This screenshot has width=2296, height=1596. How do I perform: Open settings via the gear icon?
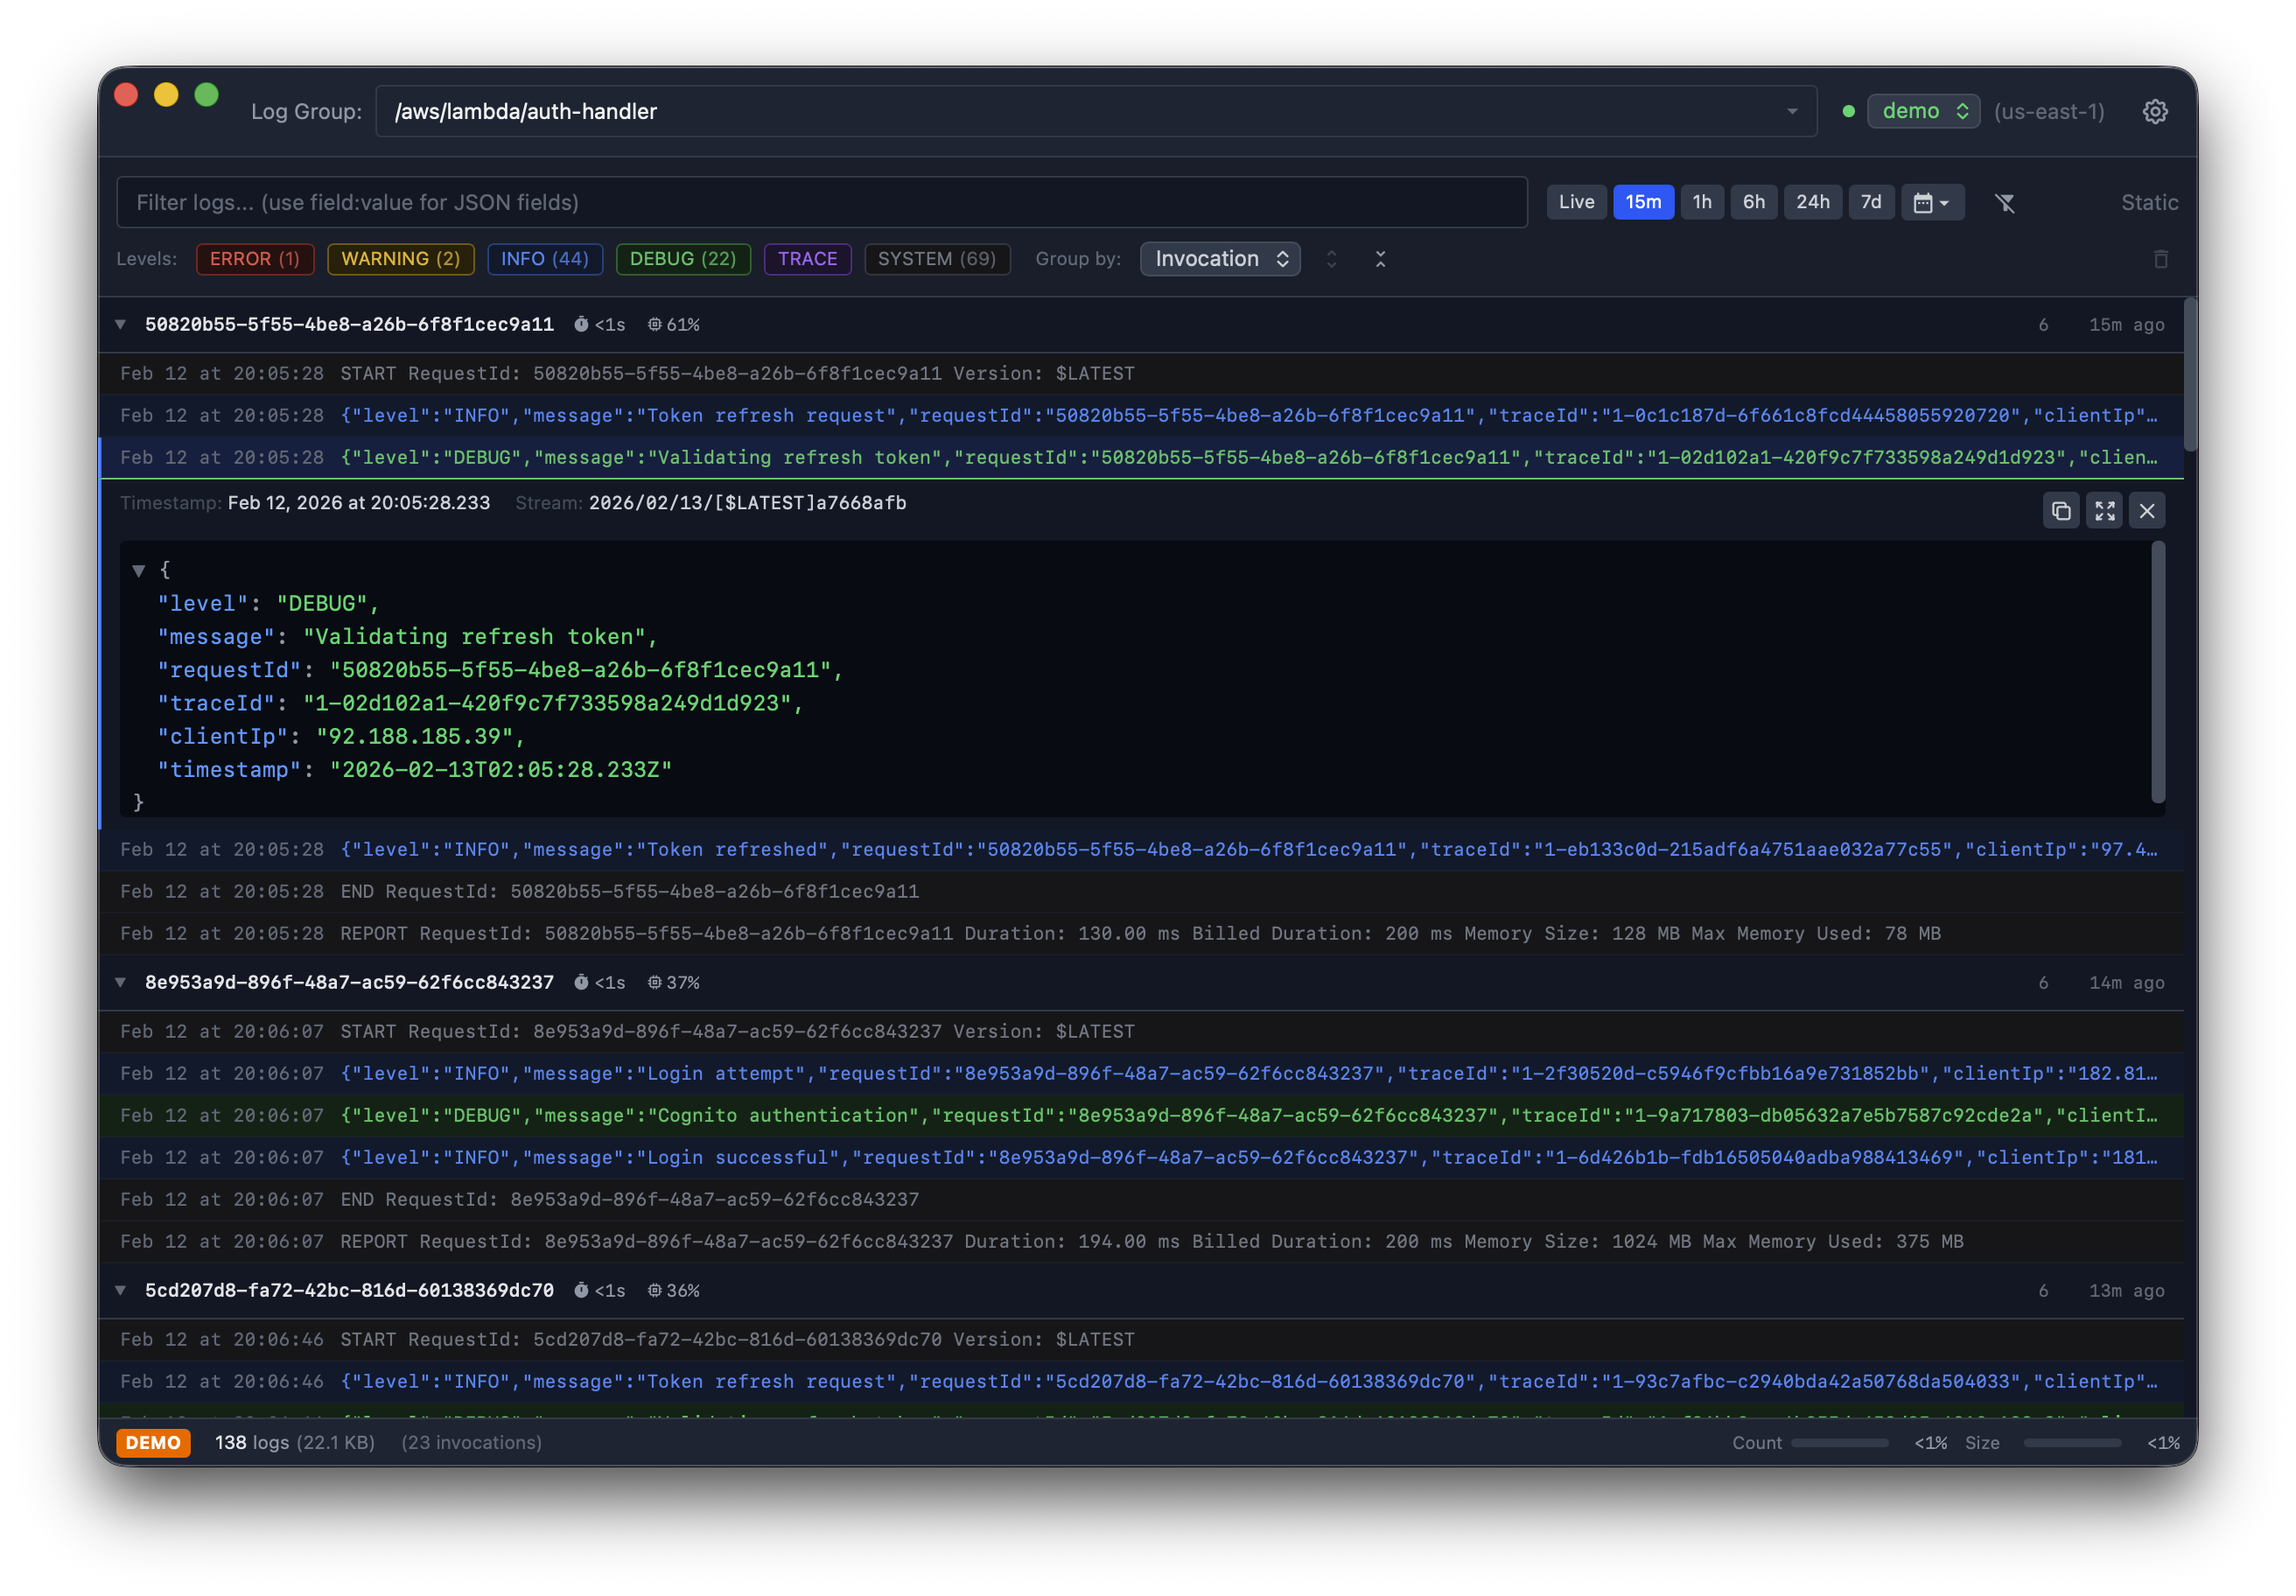[x=2154, y=111]
